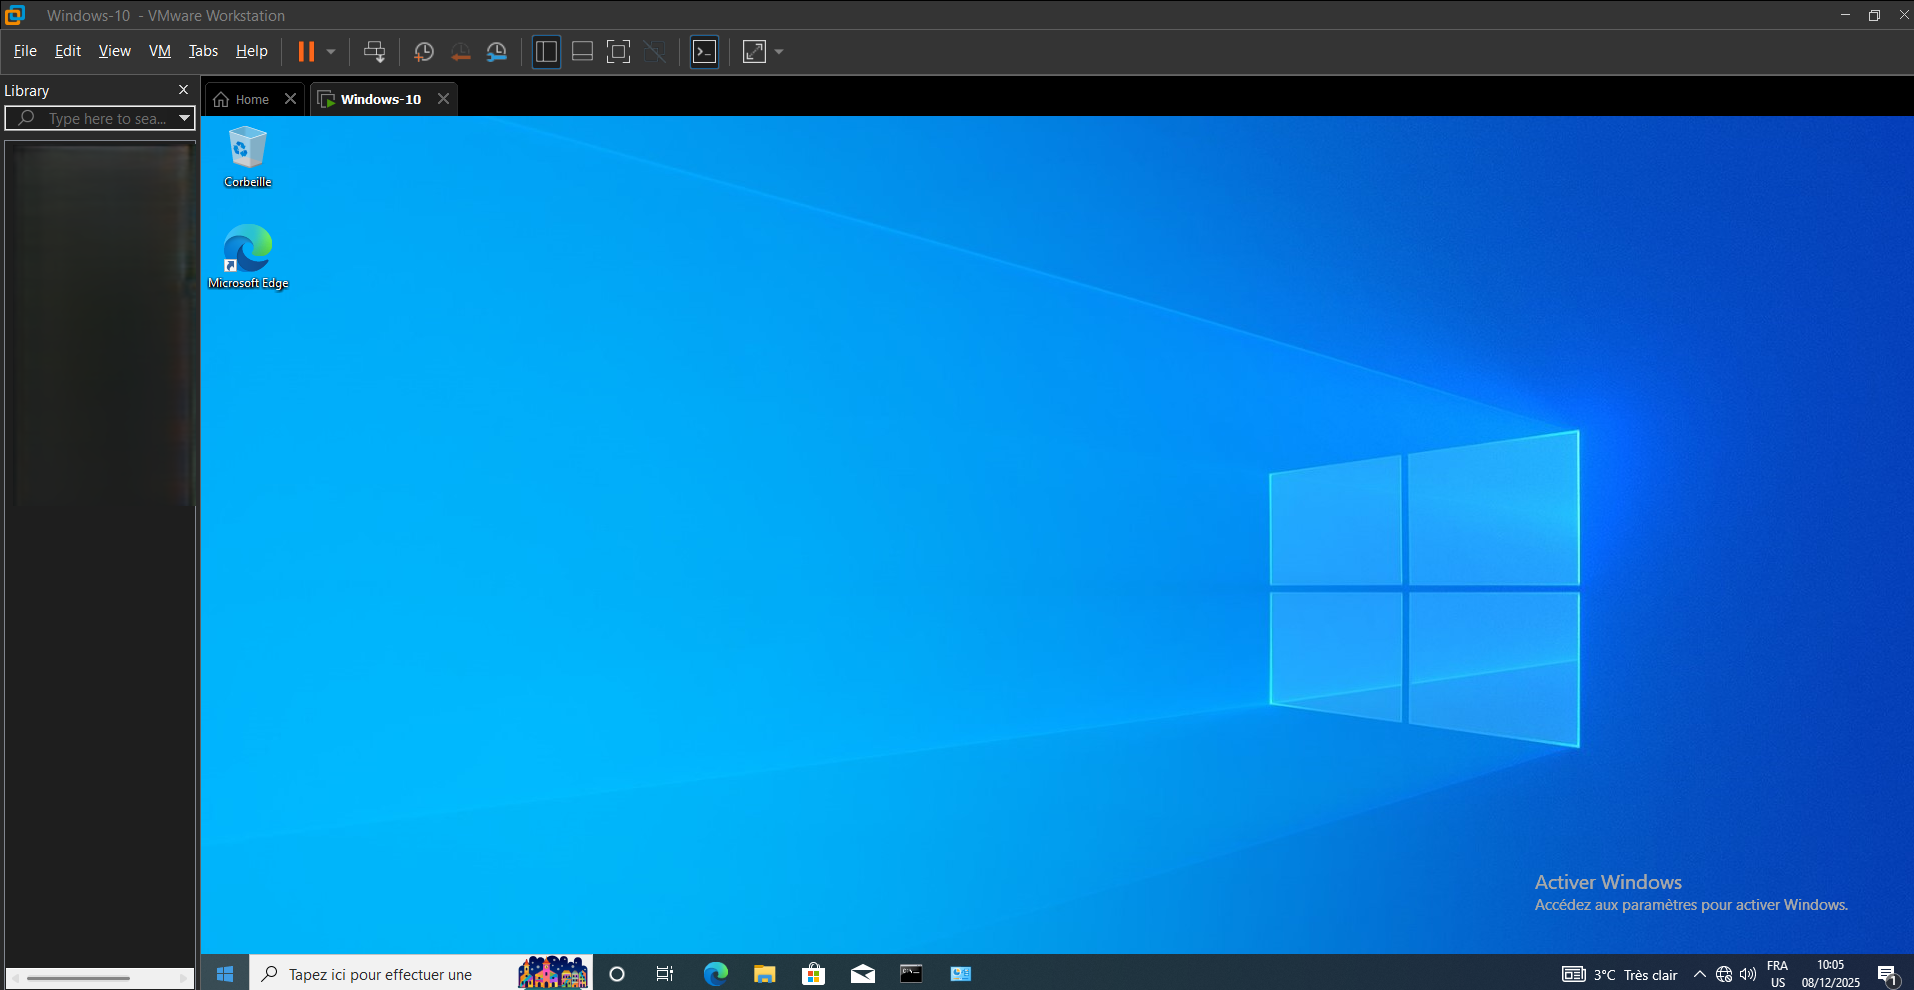Toggle the Library sidebar visibility
The height and width of the screenshot is (990, 1914).
546,52
